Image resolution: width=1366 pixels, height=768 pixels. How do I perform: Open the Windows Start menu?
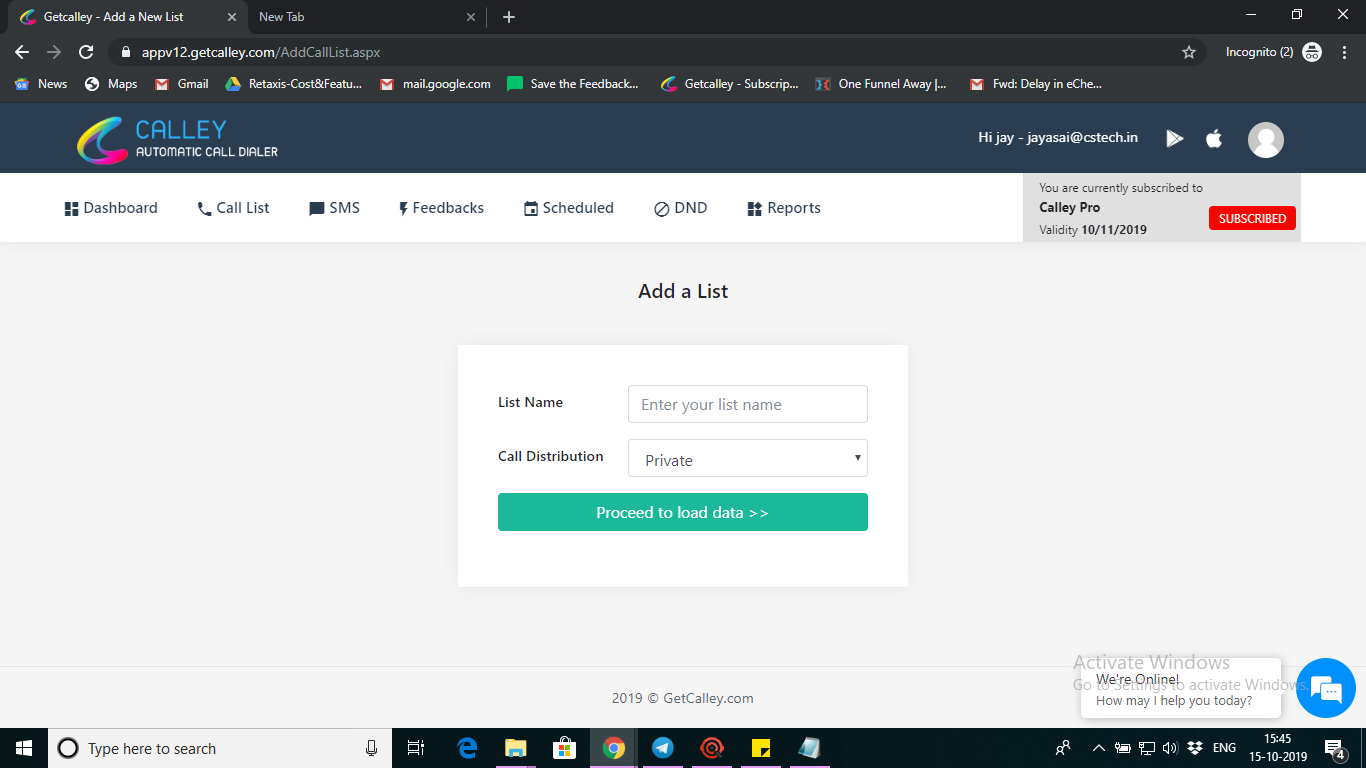pyautogui.click(x=24, y=748)
